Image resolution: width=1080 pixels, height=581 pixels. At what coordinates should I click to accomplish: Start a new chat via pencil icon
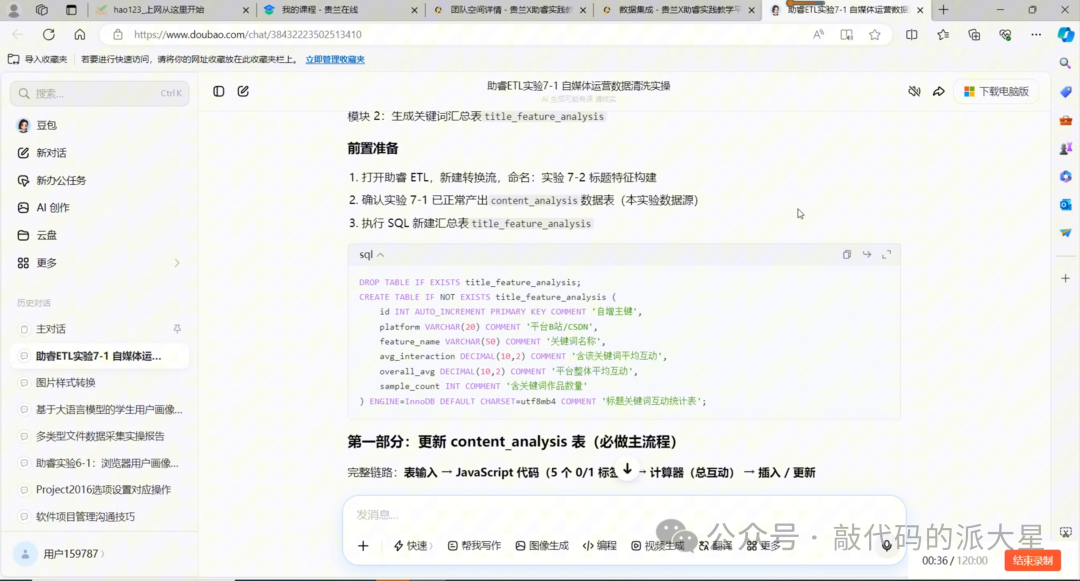coord(243,91)
